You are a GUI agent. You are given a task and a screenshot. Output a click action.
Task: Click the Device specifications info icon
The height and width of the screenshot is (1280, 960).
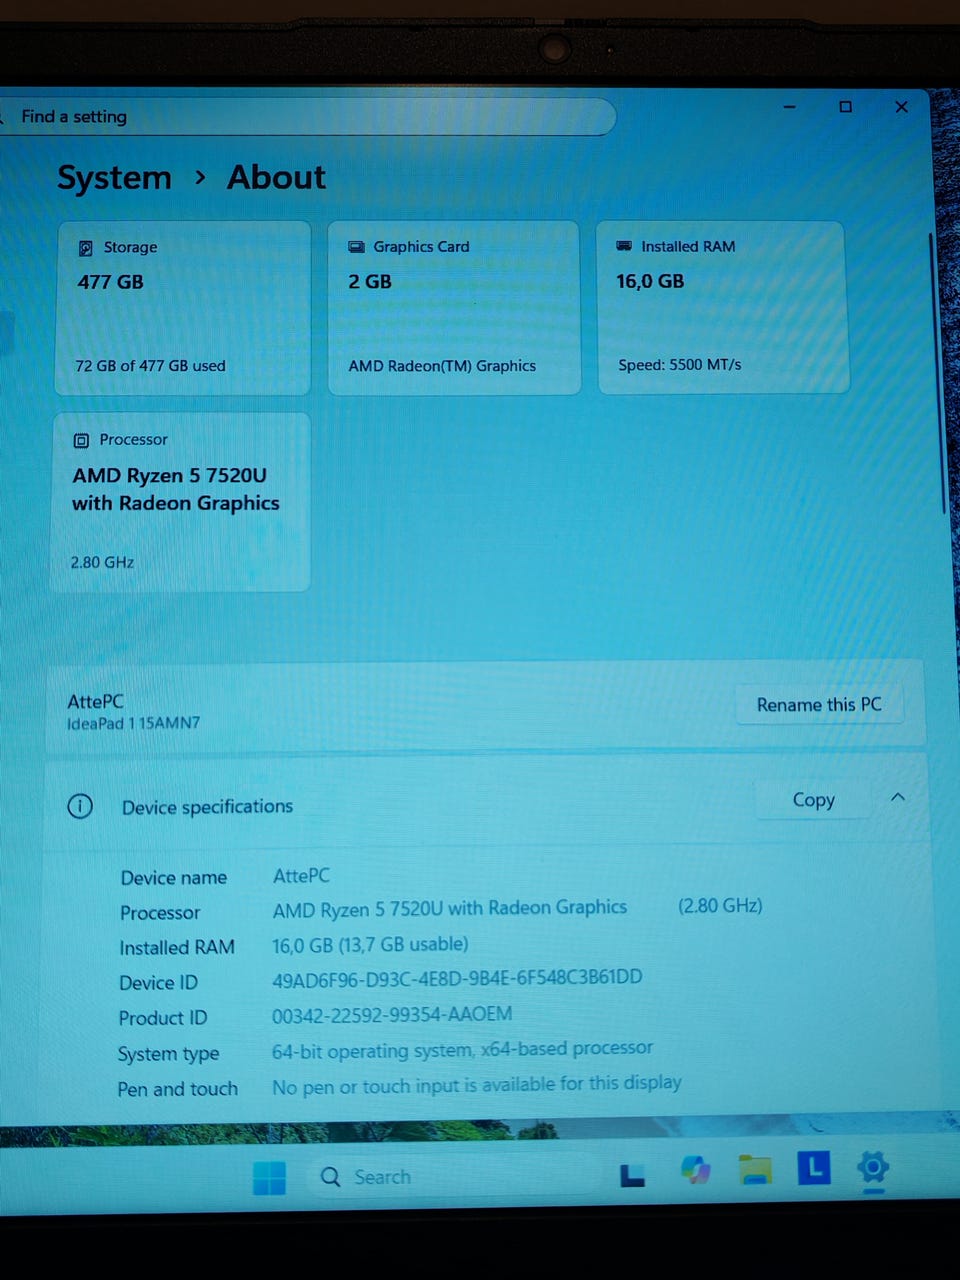pos(80,806)
